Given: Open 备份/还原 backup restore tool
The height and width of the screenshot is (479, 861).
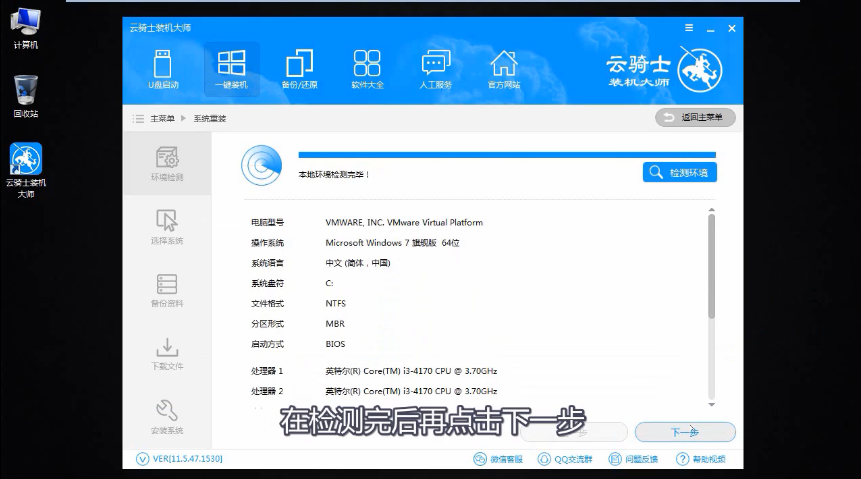Looking at the screenshot, I should click(x=299, y=69).
